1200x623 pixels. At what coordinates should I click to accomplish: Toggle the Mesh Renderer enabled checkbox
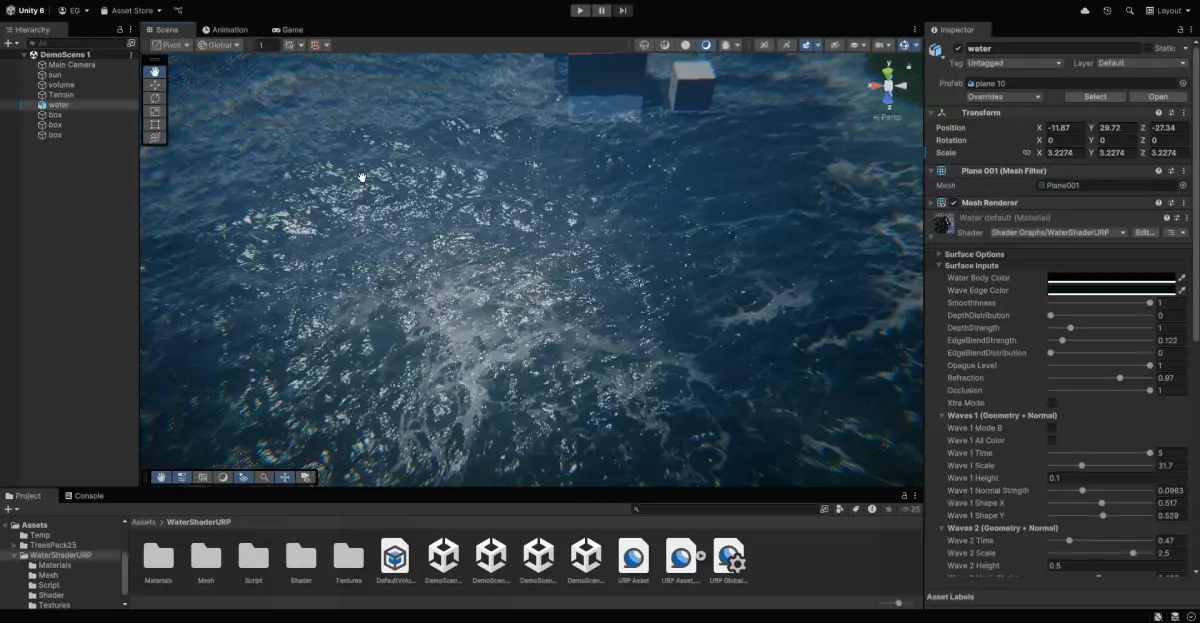coord(954,203)
